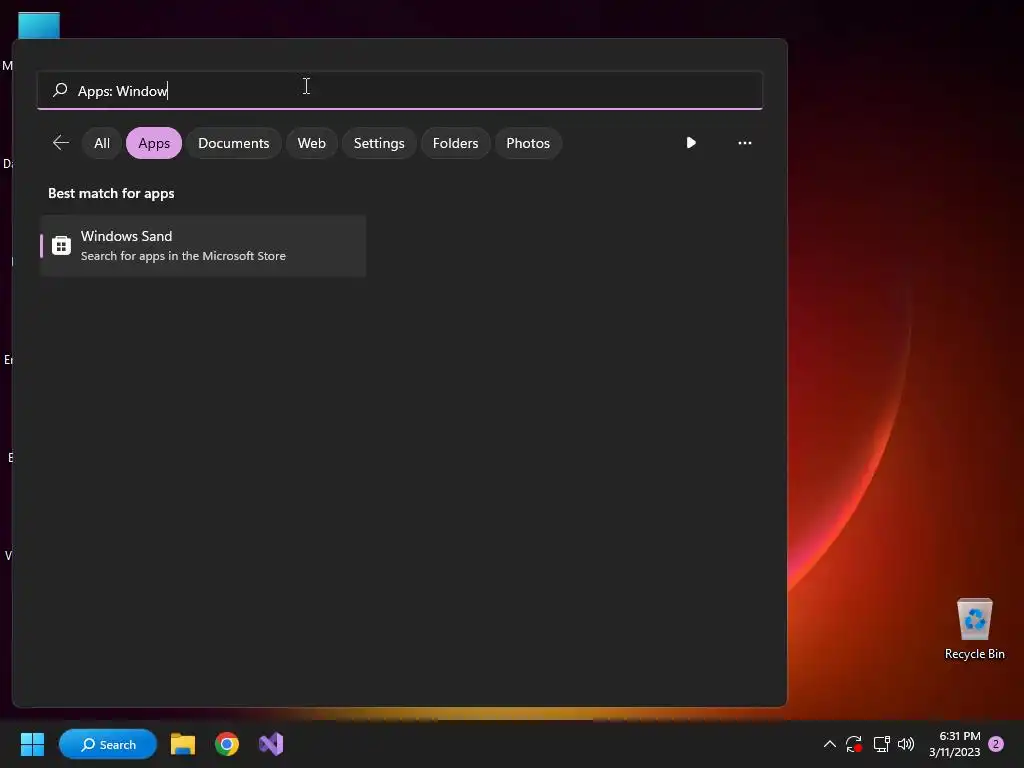The image size is (1024, 768).
Task: Select the Recycle Bin desktop icon
Action: (x=974, y=629)
